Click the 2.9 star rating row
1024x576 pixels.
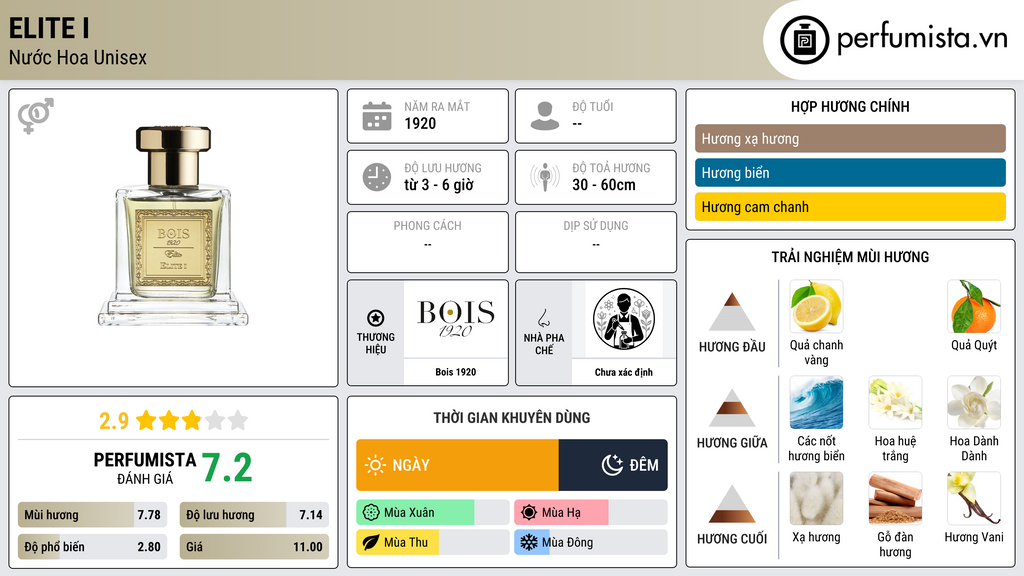(x=174, y=421)
